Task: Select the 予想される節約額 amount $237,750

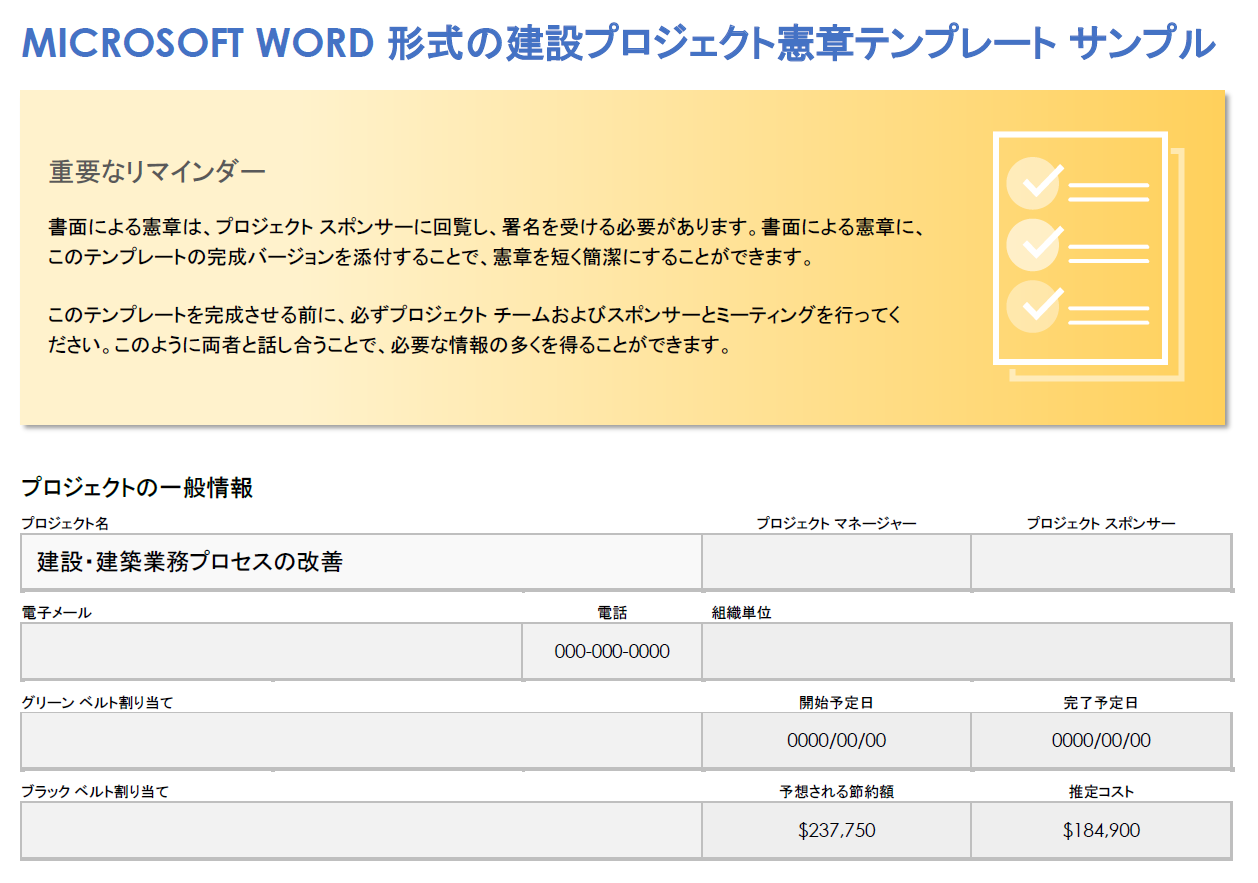Action: point(836,829)
